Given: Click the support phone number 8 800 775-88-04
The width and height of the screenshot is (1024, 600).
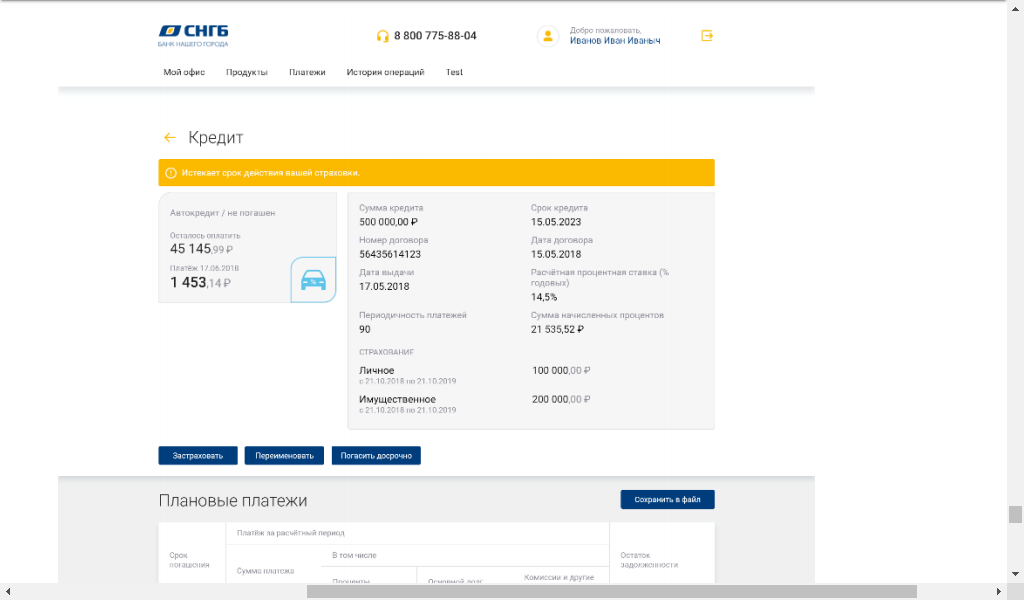Looking at the screenshot, I should click(x=435, y=36).
